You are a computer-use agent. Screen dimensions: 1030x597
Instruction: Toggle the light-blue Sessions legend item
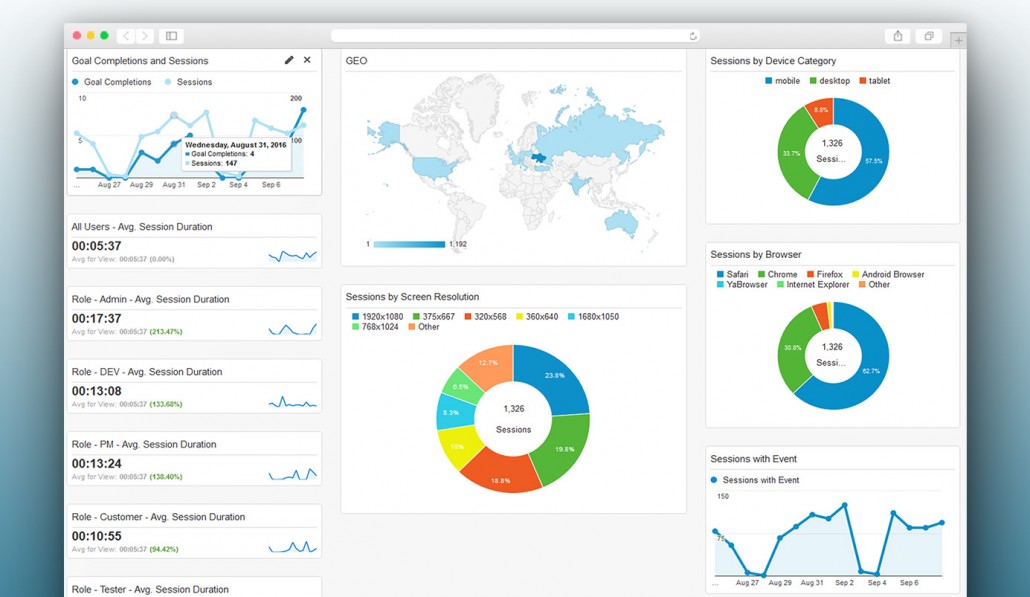(x=189, y=82)
